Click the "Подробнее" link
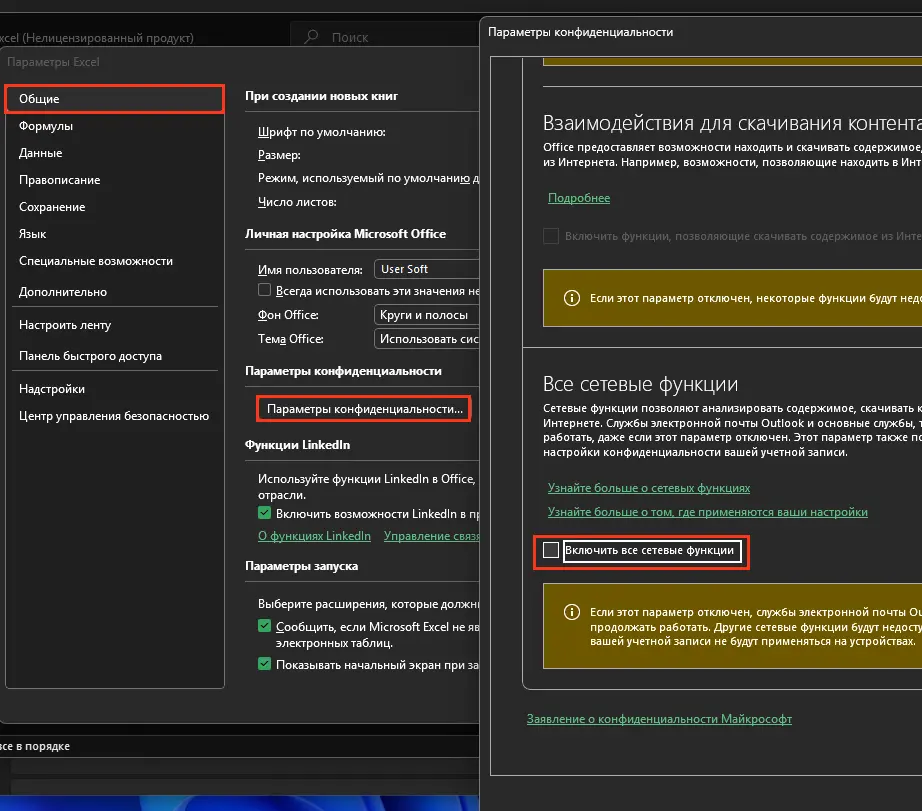The height and width of the screenshot is (811, 922). (579, 198)
